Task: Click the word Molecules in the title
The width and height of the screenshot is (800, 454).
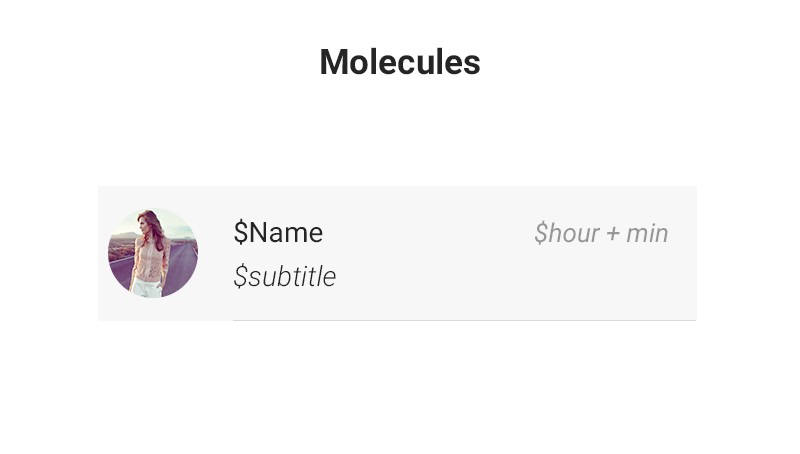Action: pos(400,62)
